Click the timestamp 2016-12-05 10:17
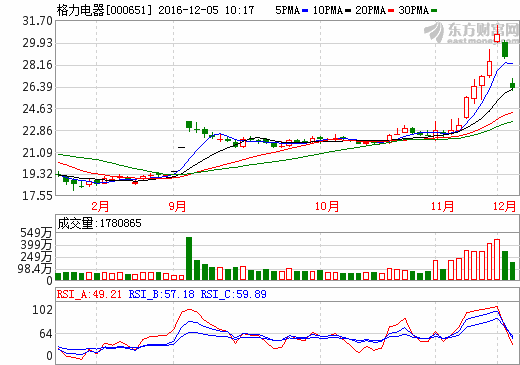520x365 pixels. (206, 10)
